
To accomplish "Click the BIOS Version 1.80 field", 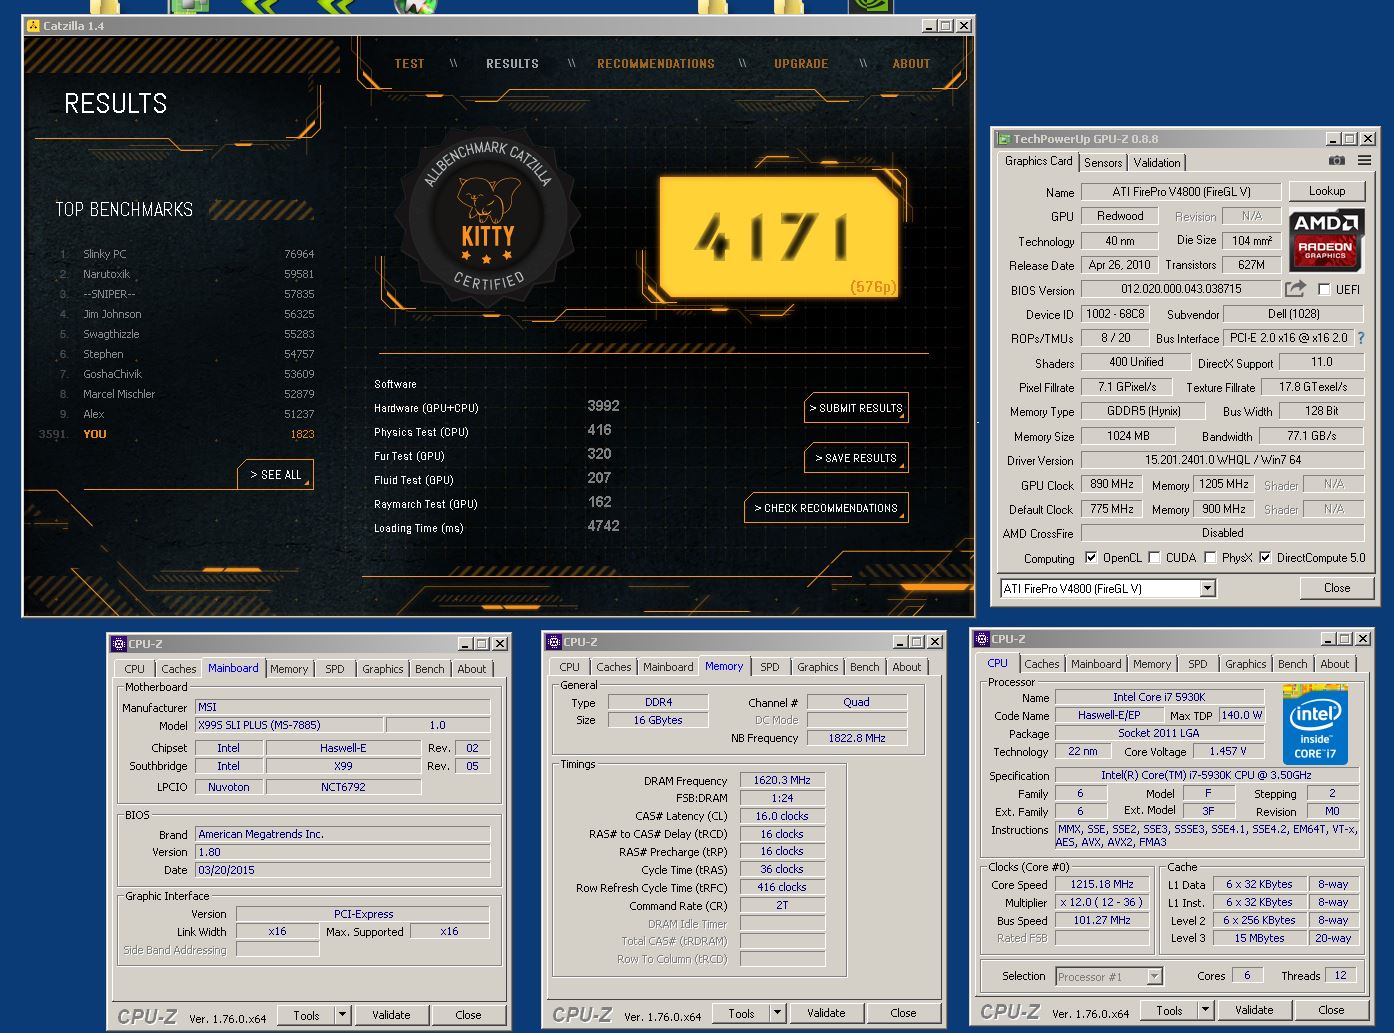I will click(x=343, y=852).
